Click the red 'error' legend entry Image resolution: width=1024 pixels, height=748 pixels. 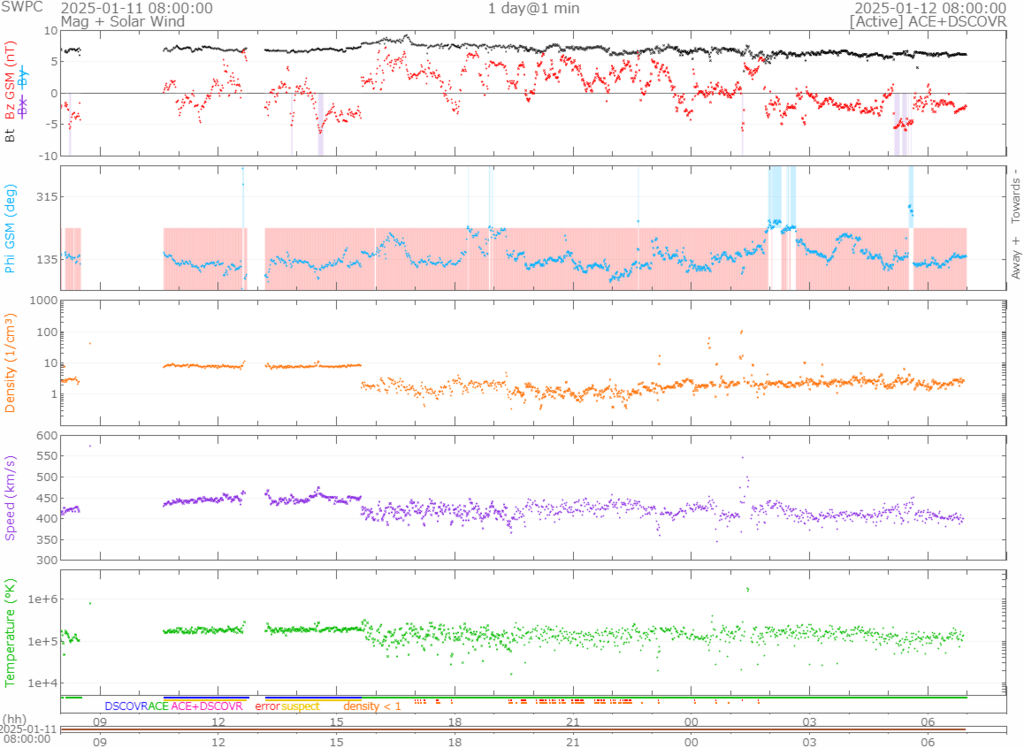click(267, 707)
